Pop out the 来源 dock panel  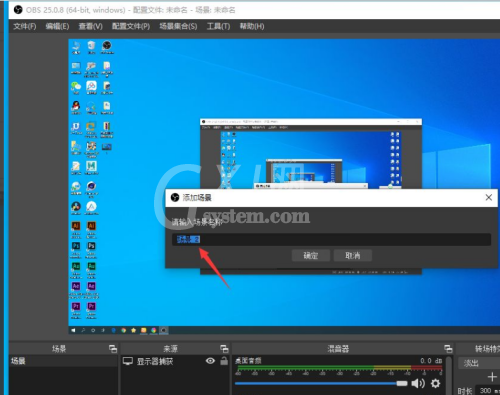click(224, 349)
